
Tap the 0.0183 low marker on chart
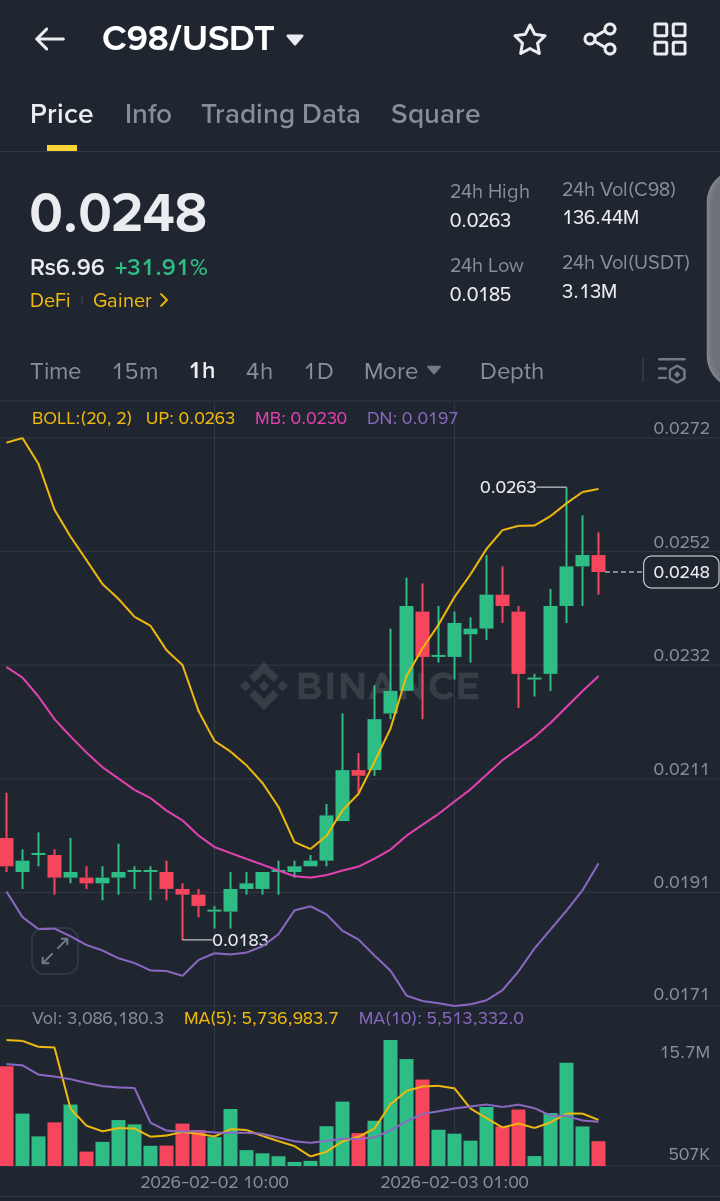tap(241, 939)
